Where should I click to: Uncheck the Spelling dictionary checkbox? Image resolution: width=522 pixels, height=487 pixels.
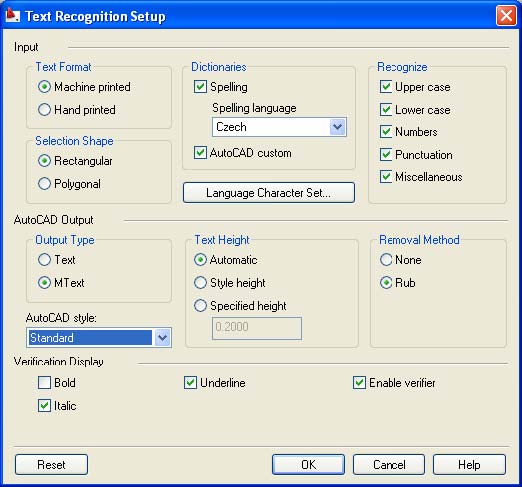200,87
